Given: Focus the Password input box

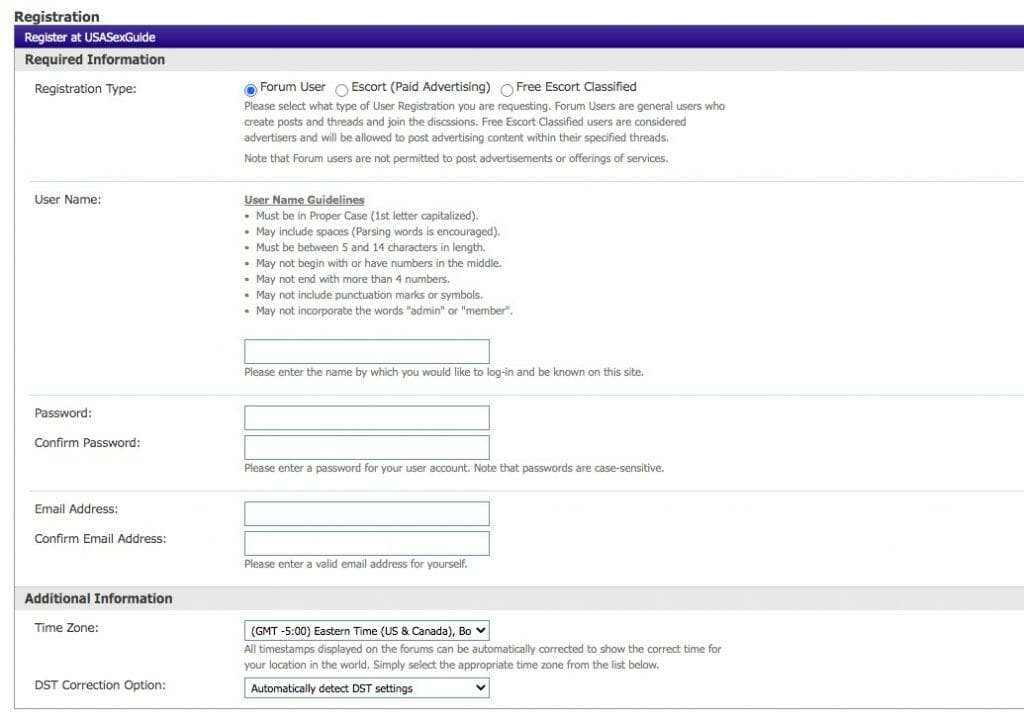Looking at the screenshot, I should coord(366,418).
